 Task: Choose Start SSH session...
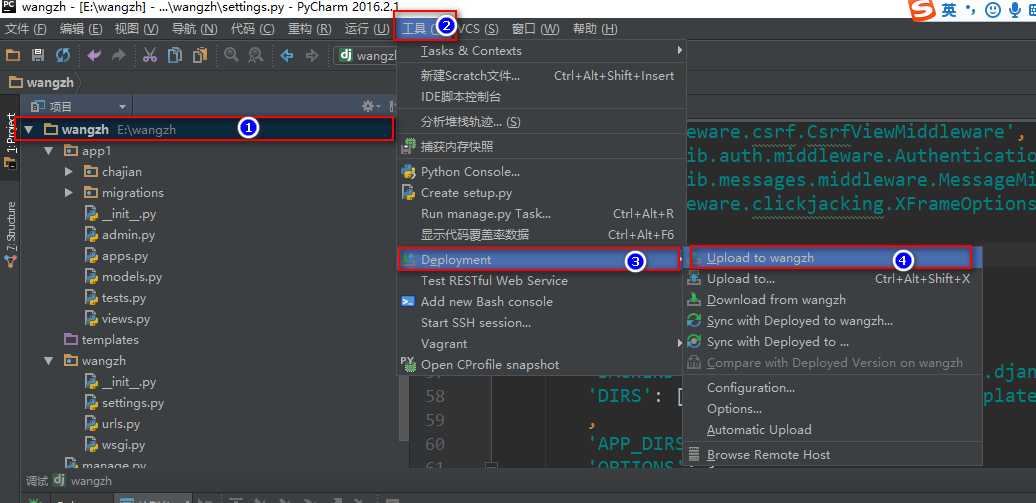[x=542, y=323]
